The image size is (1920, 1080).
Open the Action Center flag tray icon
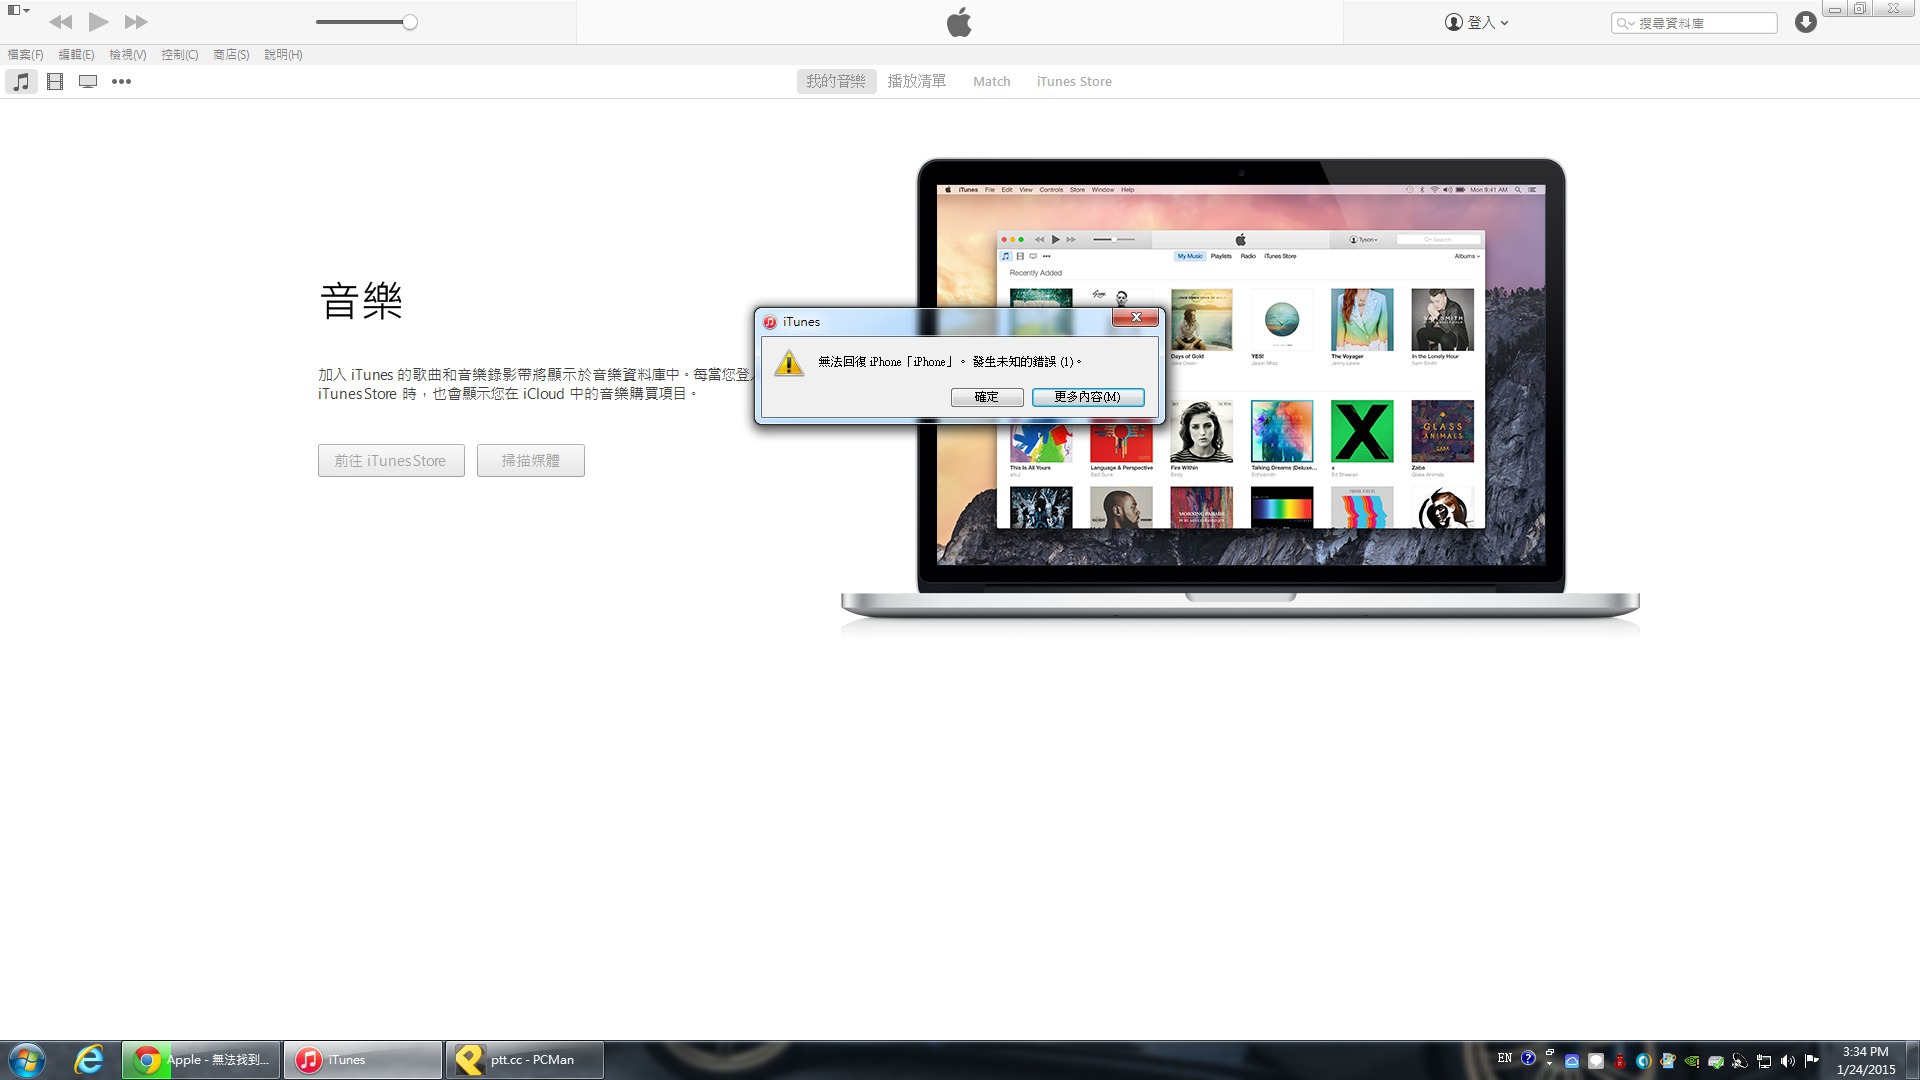point(1811,1061)
